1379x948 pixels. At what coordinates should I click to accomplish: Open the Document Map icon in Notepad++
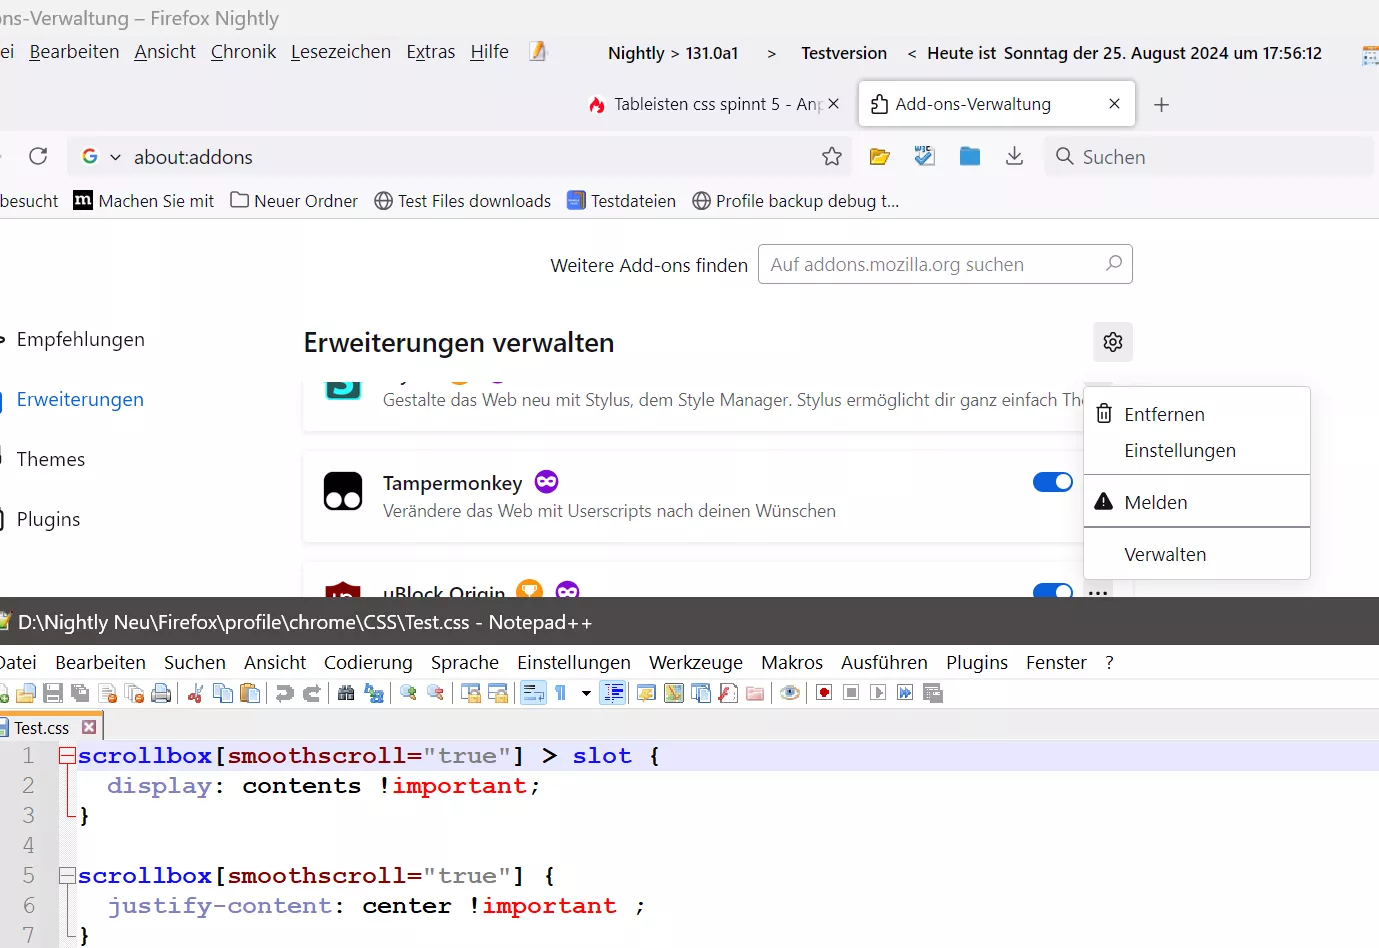[674, 693]
